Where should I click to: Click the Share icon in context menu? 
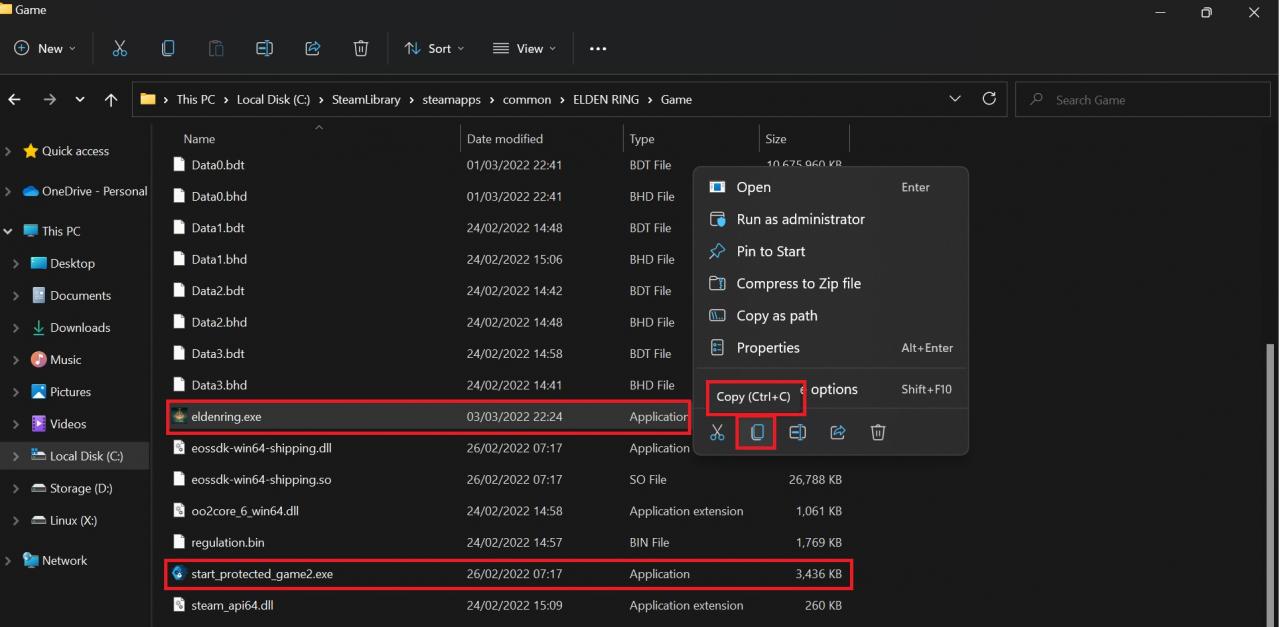point(838,432)
